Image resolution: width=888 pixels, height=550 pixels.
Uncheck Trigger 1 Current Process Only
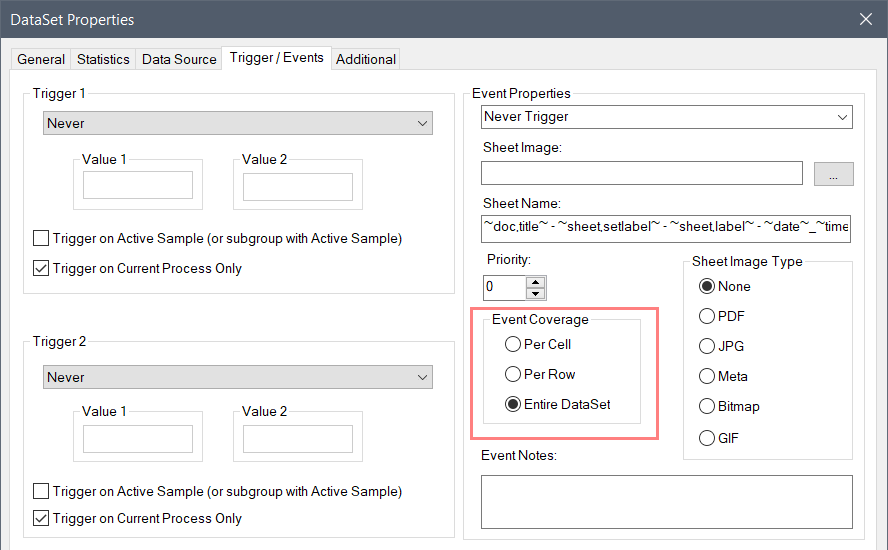(41, 268)
